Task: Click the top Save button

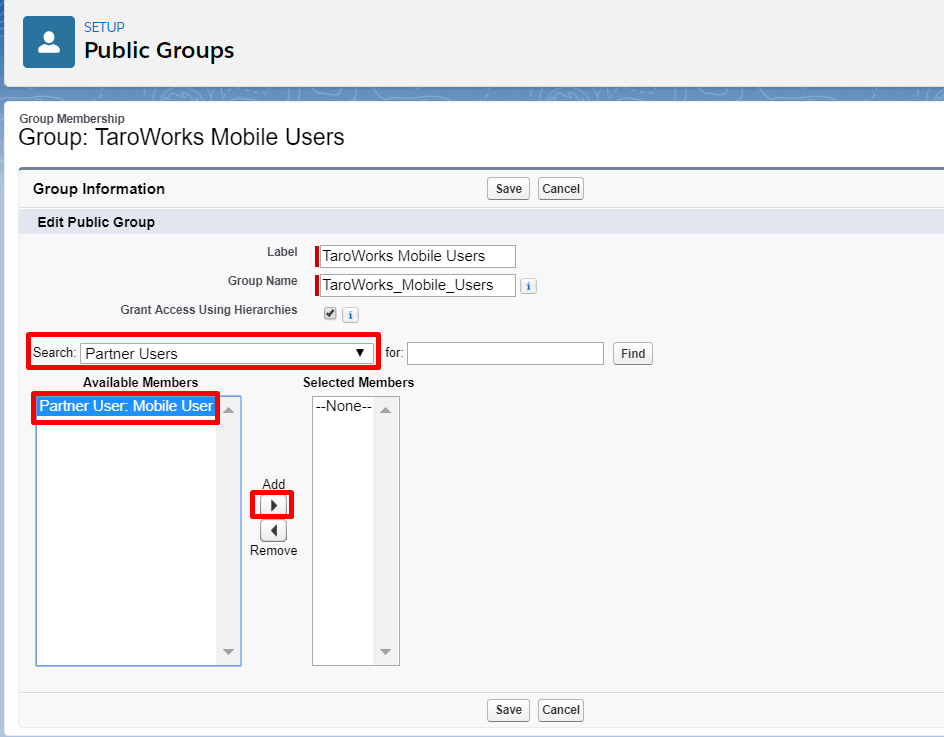Action: point(508,188)
